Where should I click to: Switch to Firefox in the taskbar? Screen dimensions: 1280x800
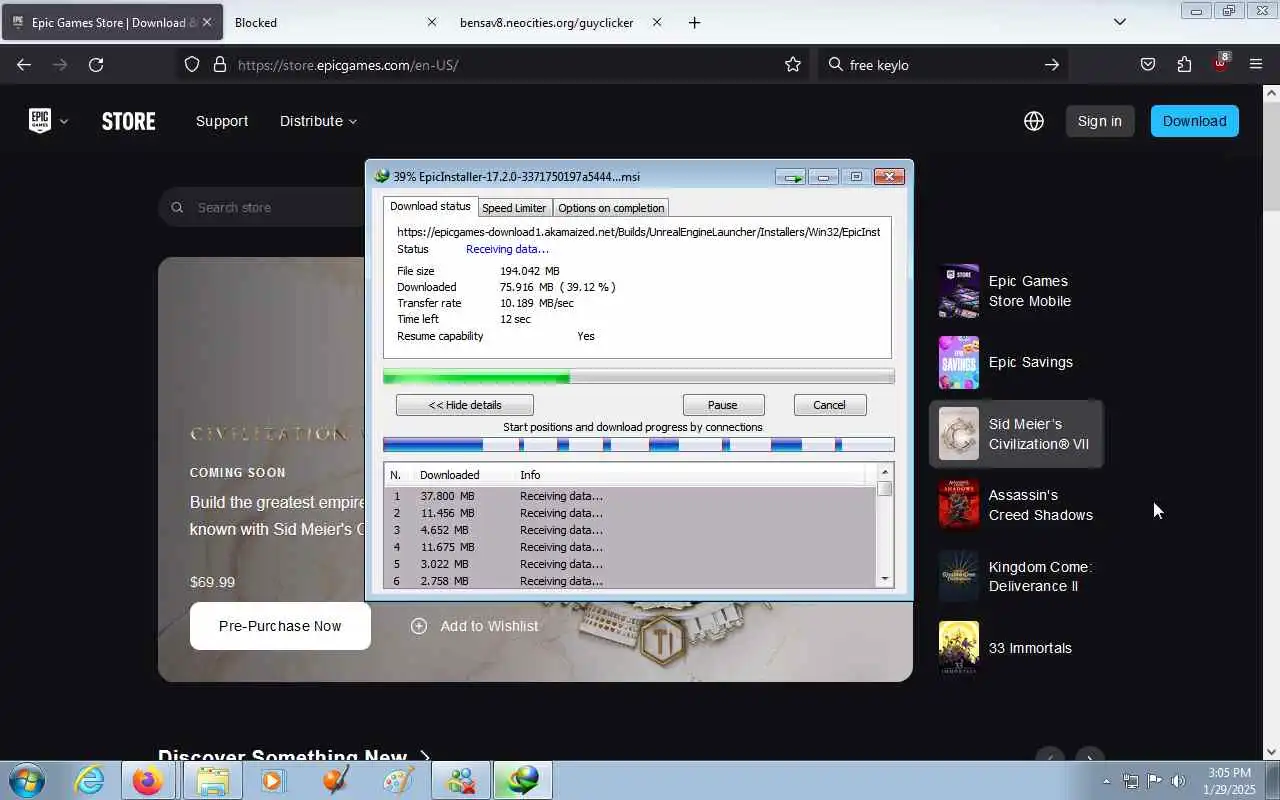click(148, 780)
